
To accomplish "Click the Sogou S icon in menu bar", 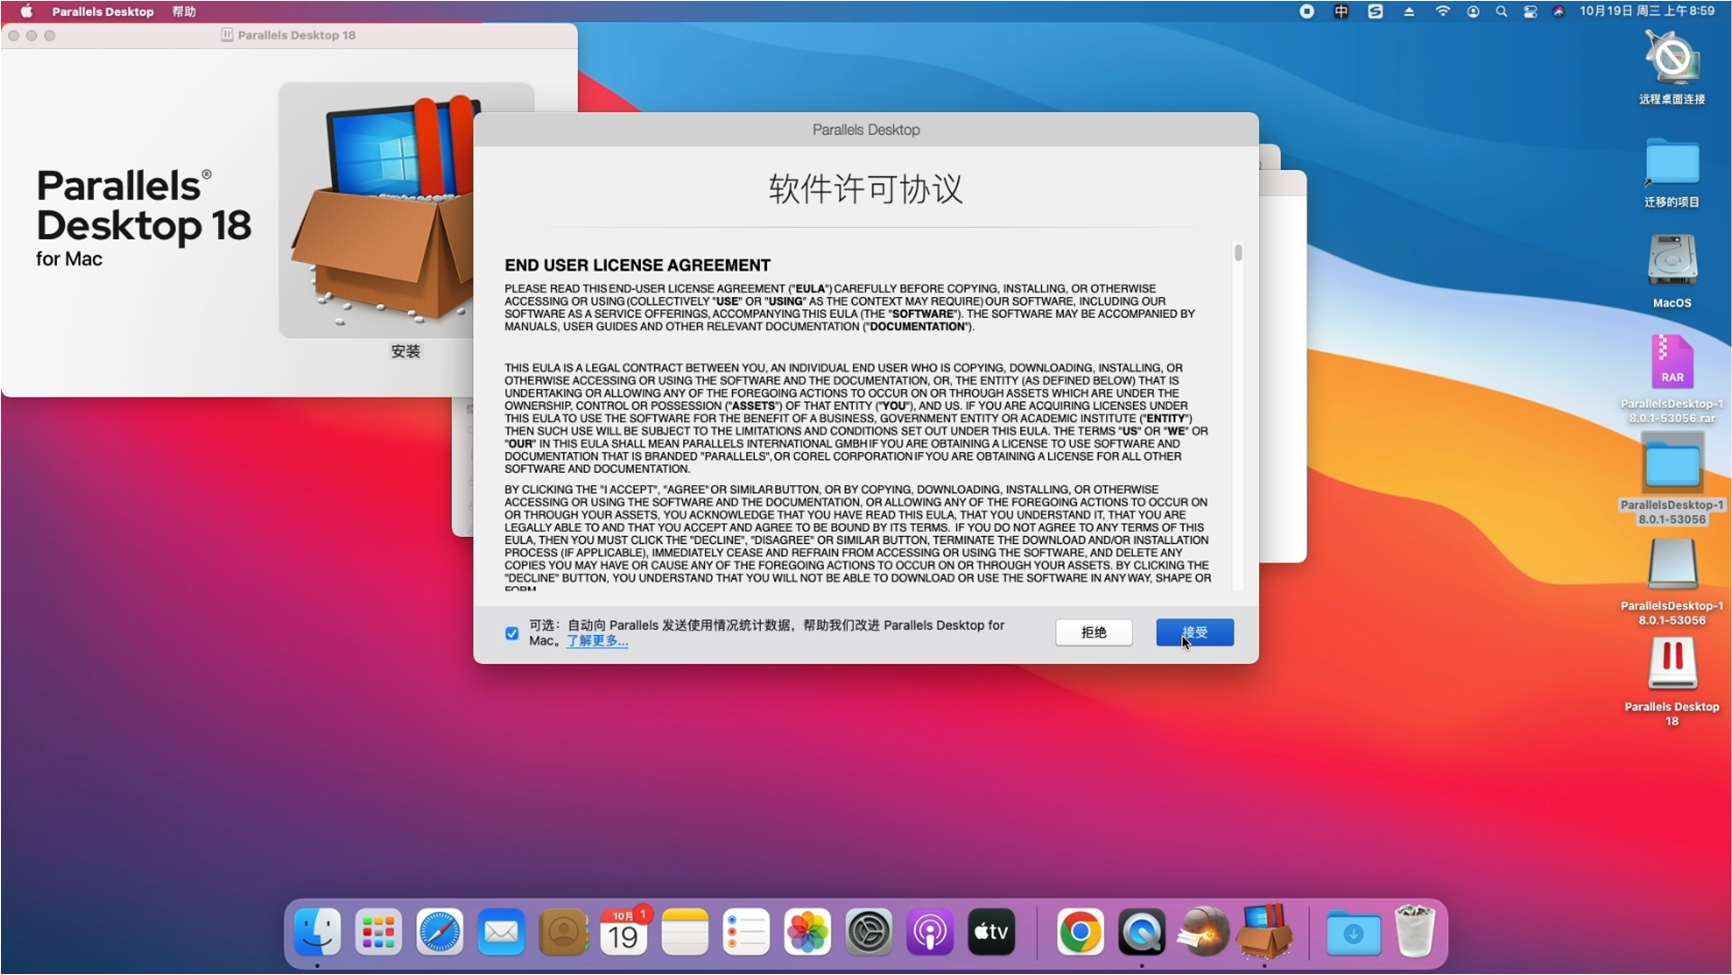I will (x=1375, y=11).
